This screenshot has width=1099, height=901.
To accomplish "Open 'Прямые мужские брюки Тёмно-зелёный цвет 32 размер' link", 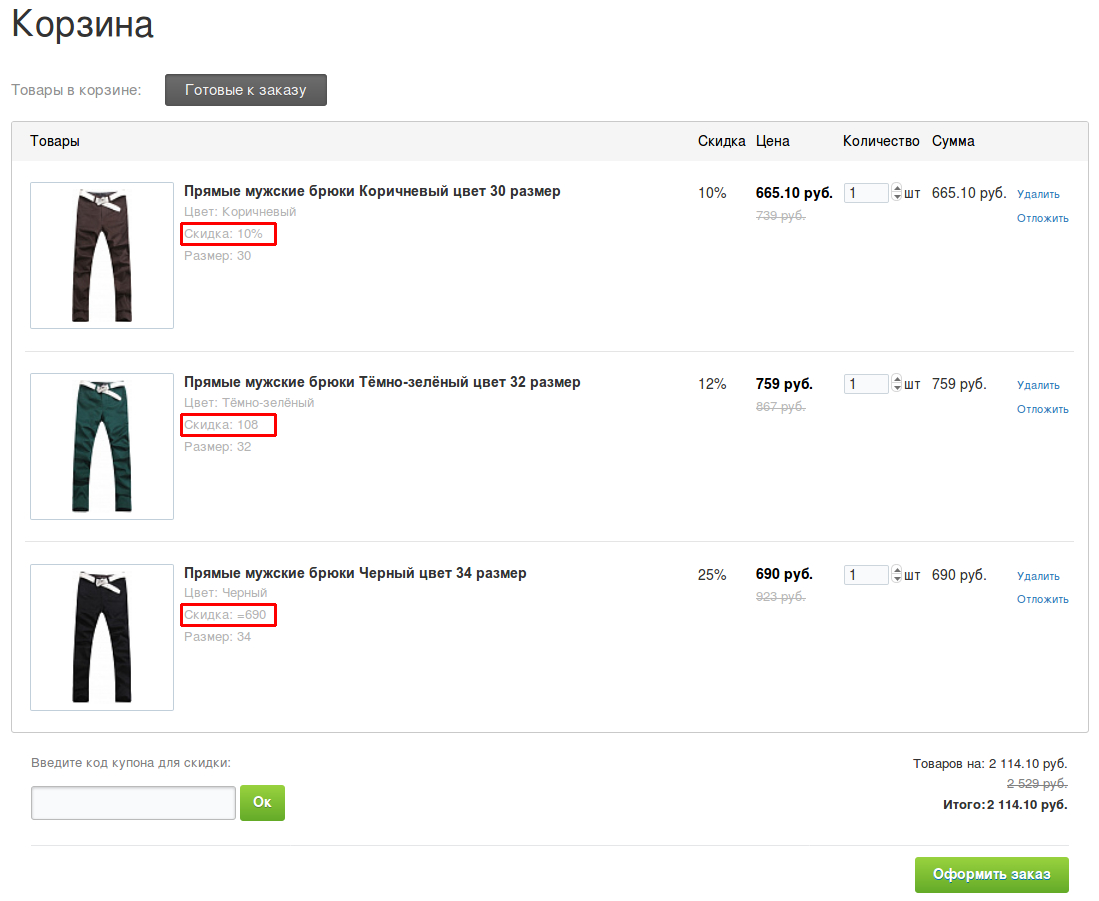I will coord(382,382).
